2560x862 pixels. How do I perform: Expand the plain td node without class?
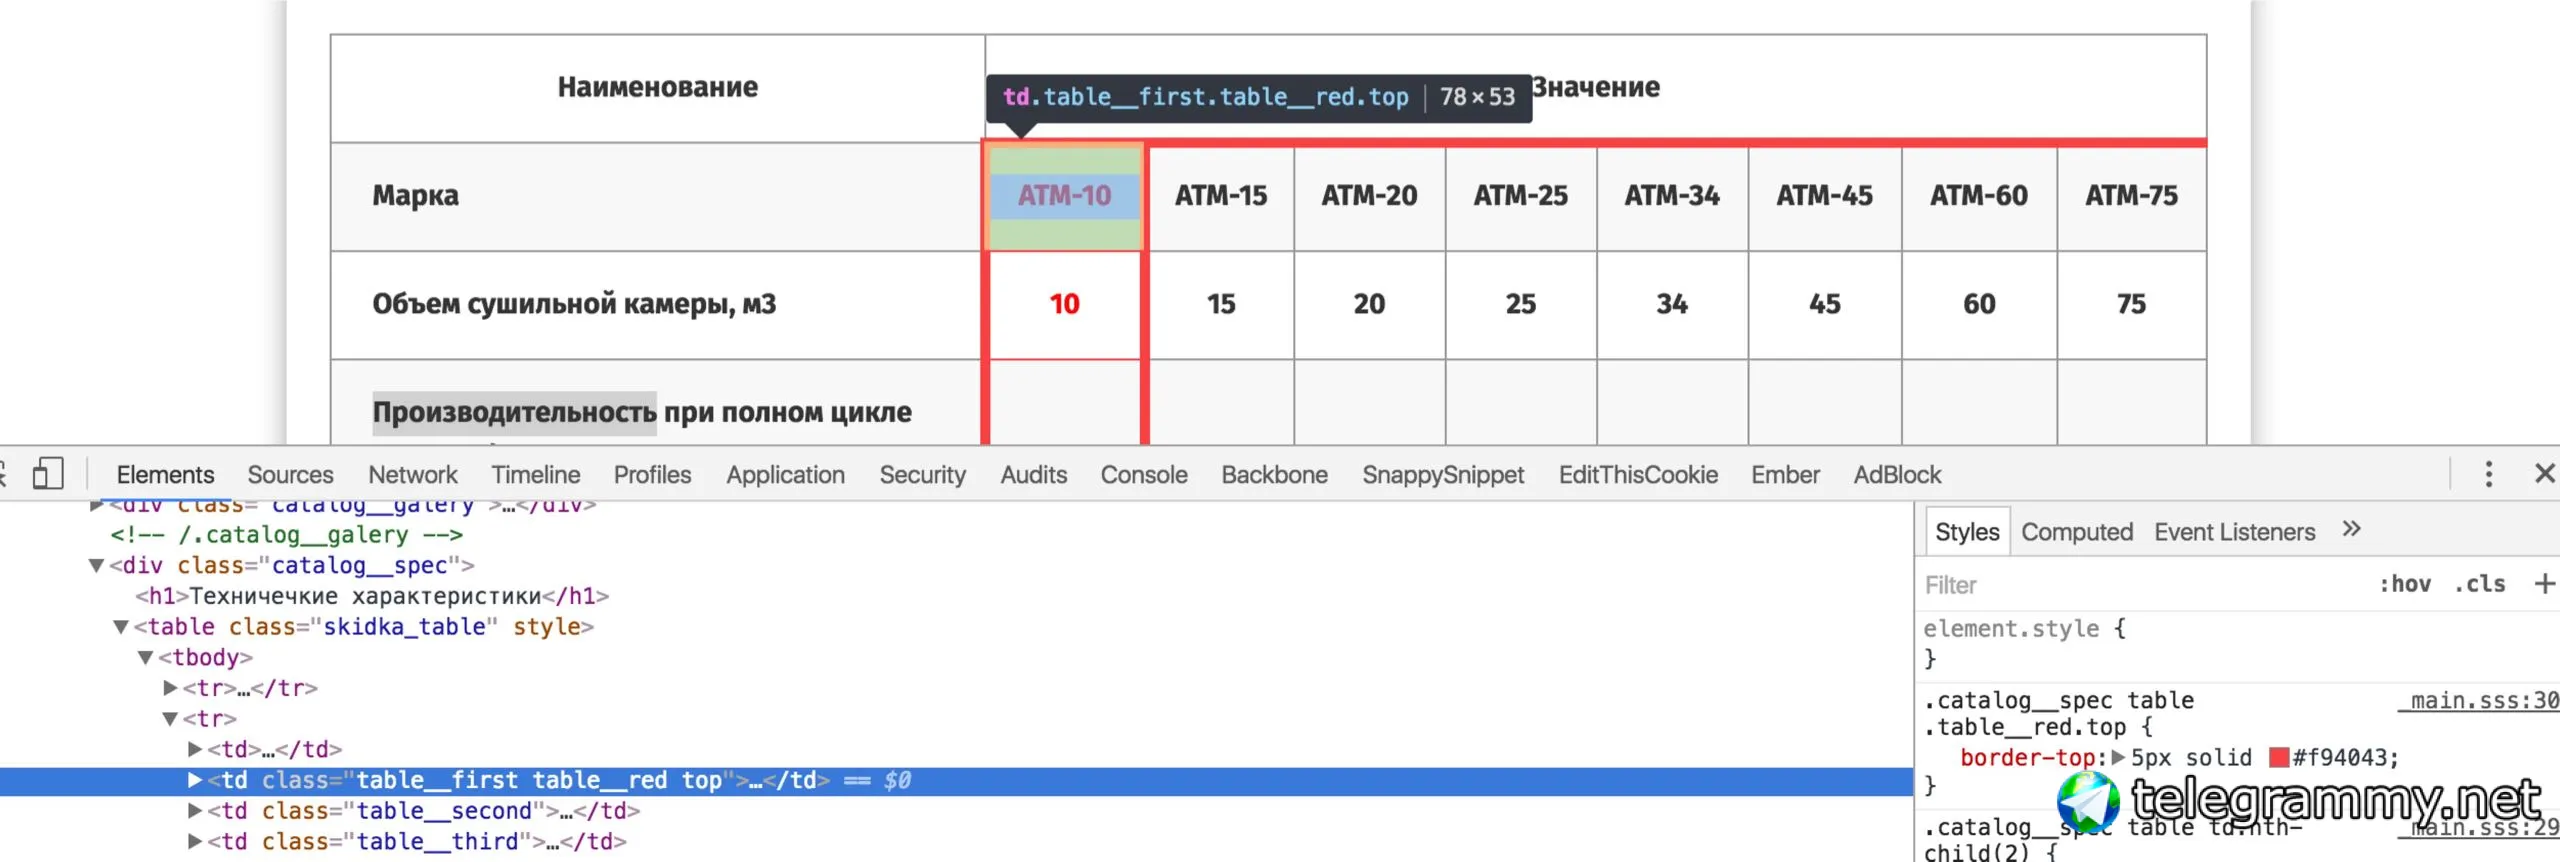(195, 749)
